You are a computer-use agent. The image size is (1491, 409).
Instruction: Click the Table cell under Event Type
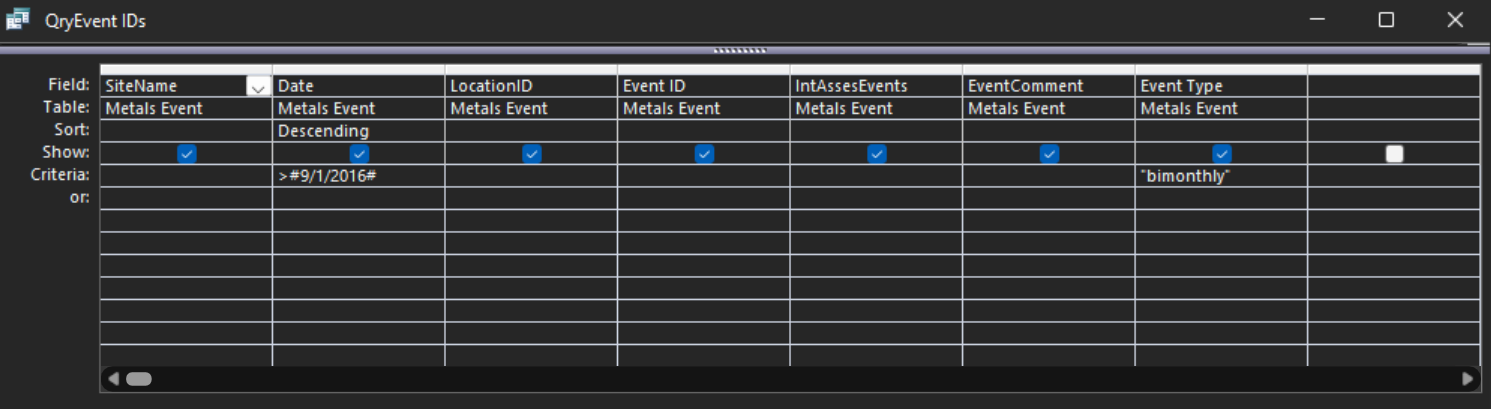pos(1221,108)
